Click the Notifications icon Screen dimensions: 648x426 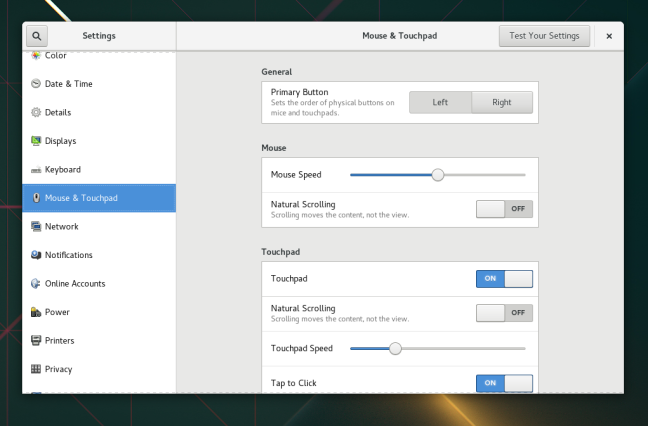click(x=36, y=255)
